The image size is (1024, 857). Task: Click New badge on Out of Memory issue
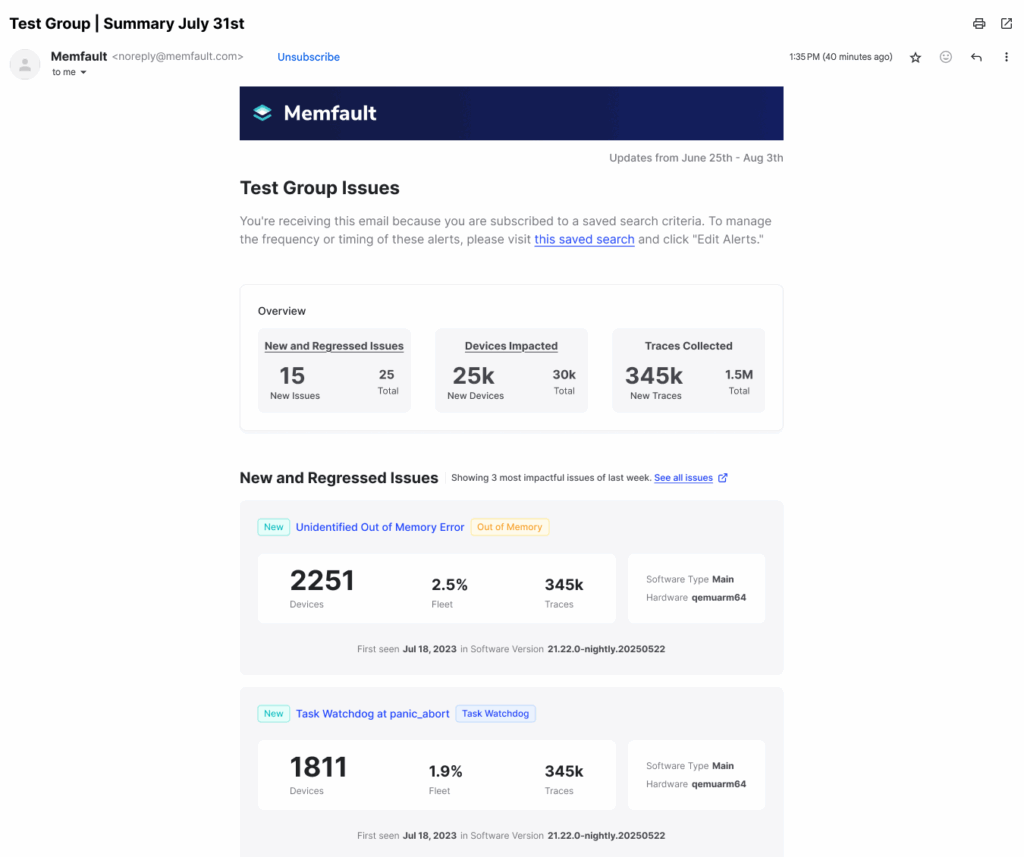[274, 527]
